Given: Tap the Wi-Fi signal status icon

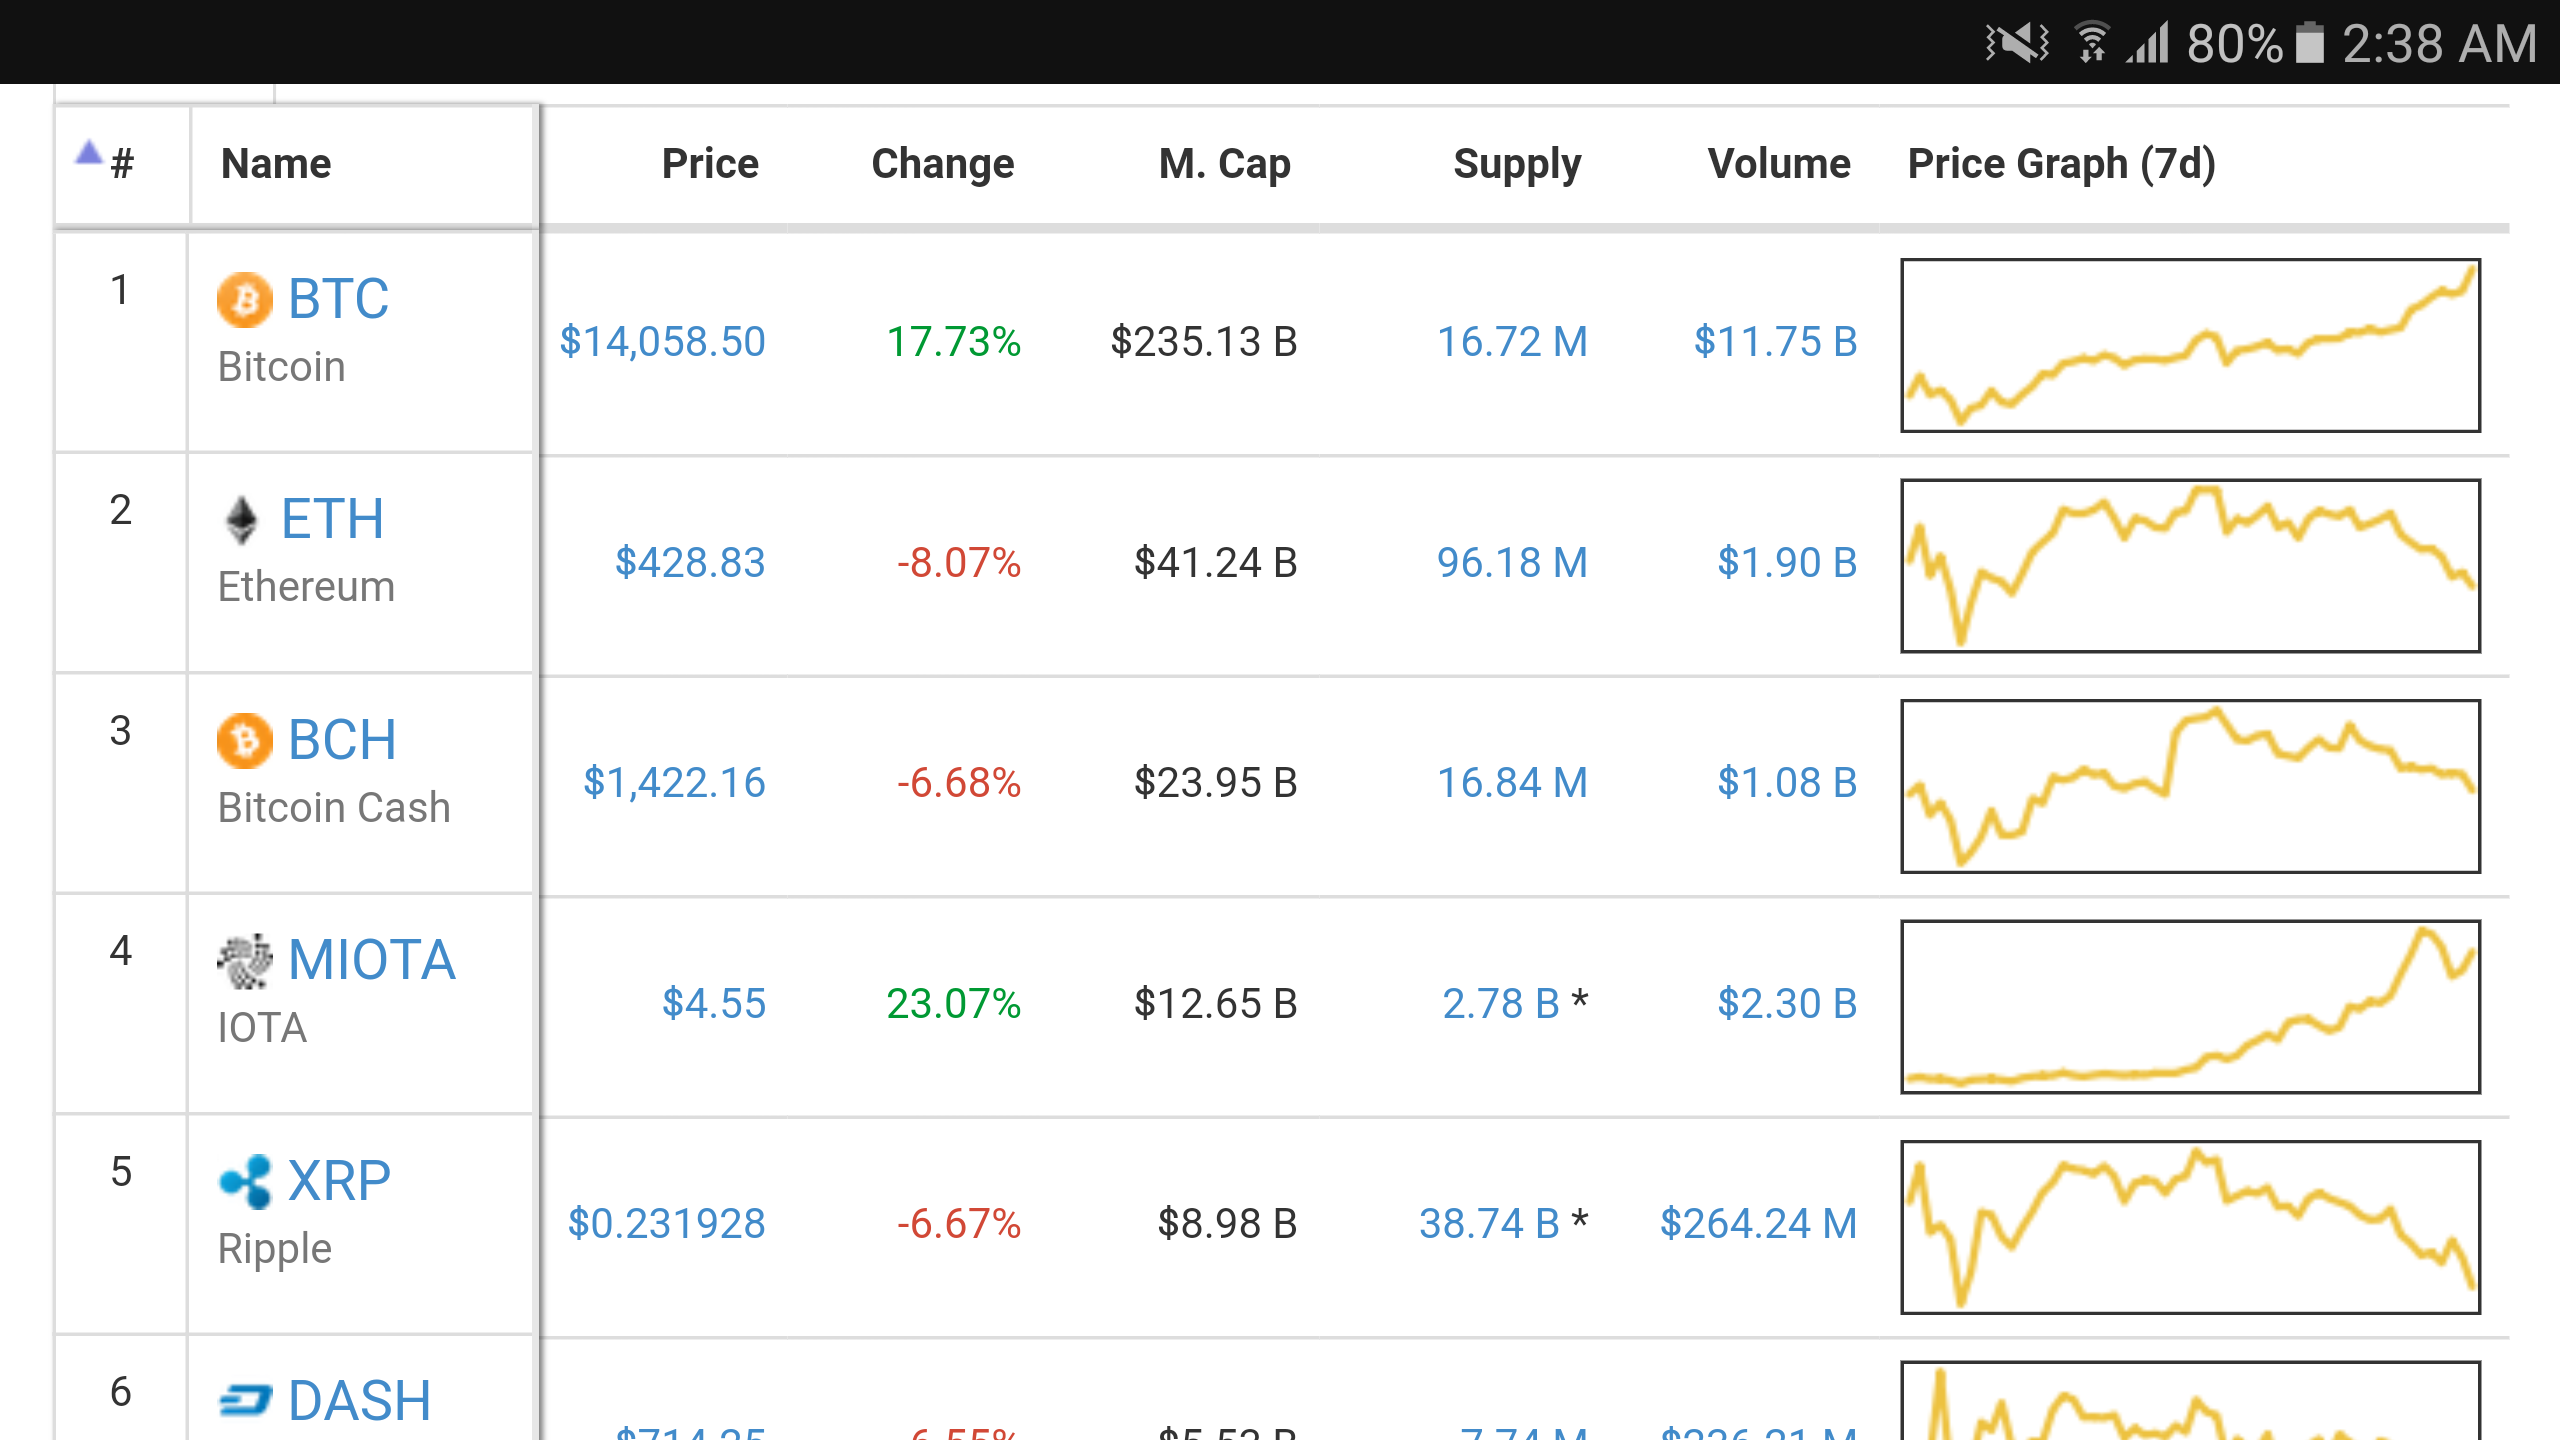Looking at the screenshot, I should click(2091, 43).
